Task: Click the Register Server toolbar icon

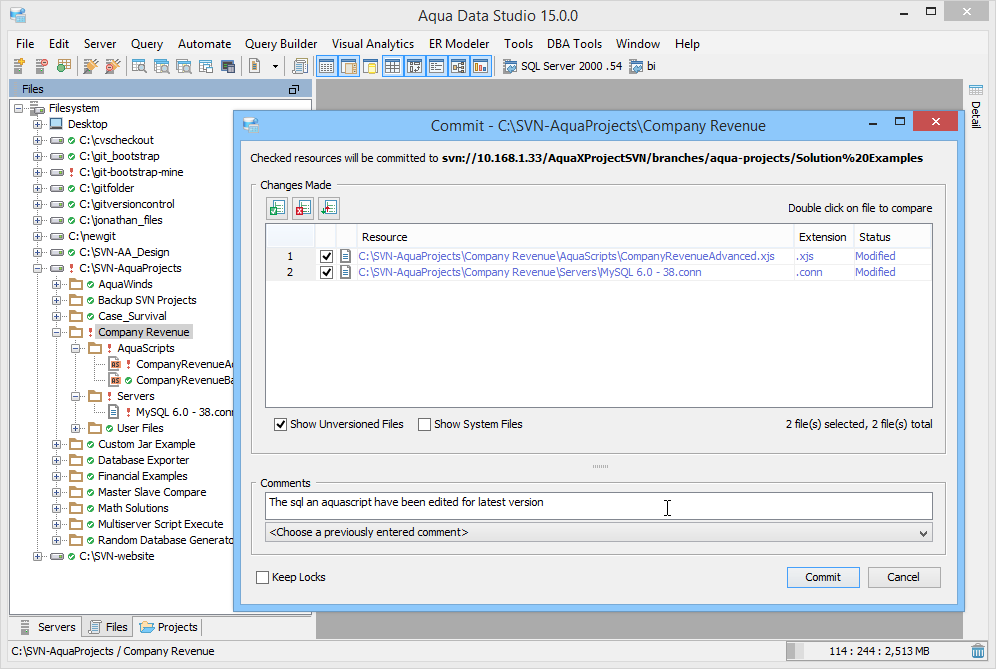Action: coord(19,66)
